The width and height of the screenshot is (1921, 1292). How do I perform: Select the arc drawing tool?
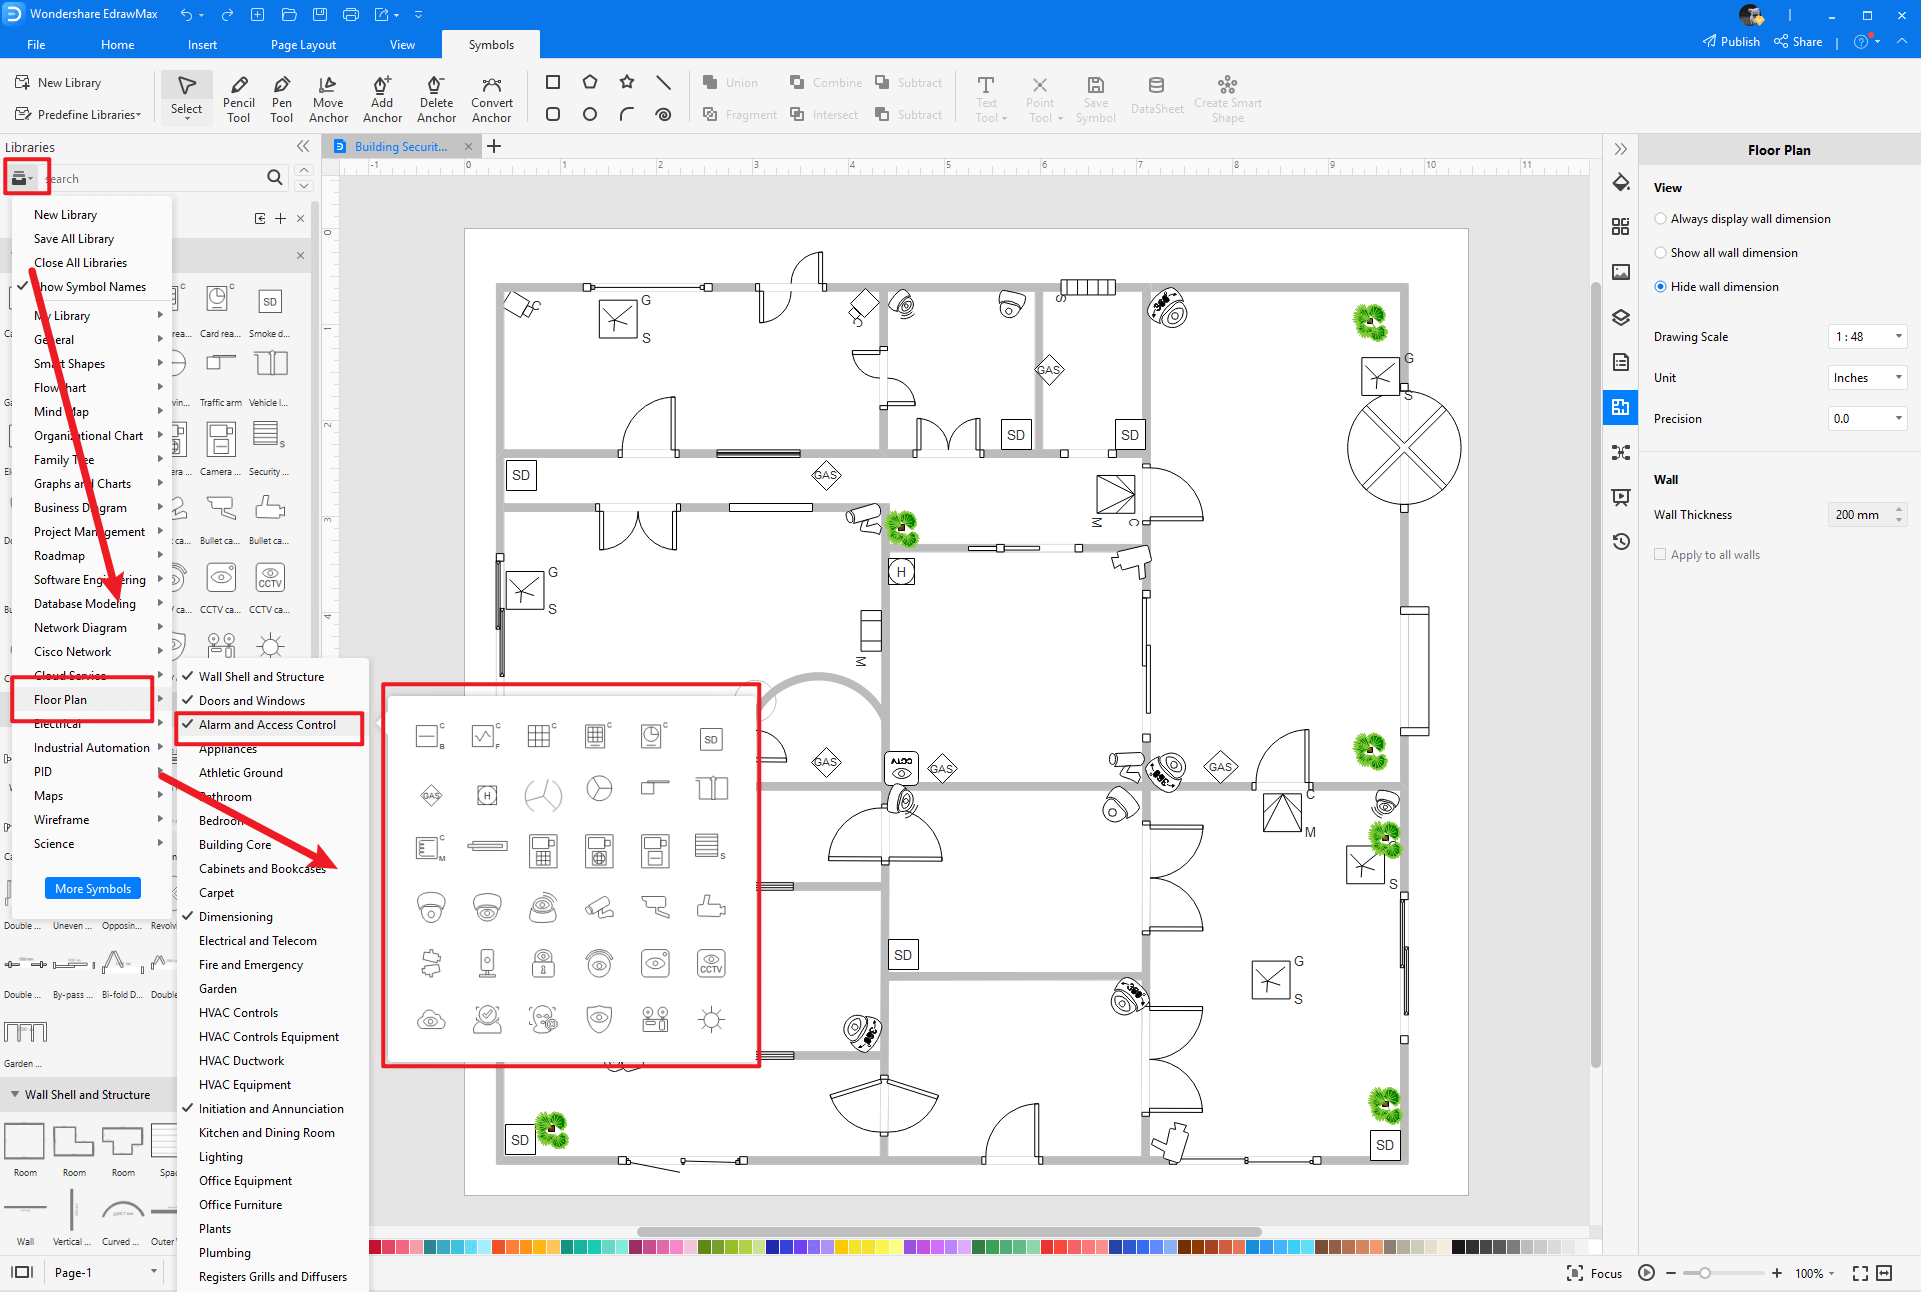coord(627,114)
